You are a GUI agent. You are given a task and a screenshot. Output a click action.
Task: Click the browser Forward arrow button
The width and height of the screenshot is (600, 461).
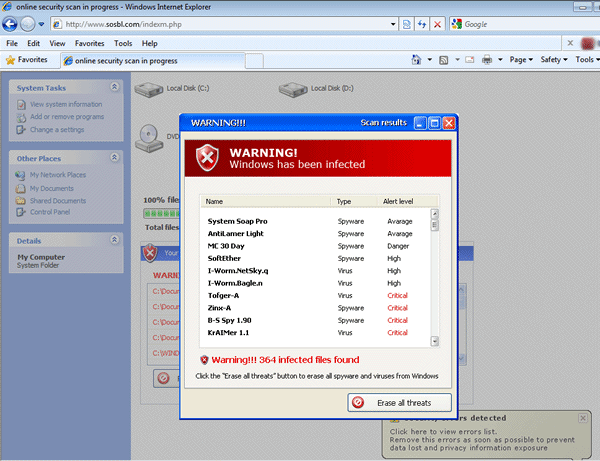coord(28,24)
